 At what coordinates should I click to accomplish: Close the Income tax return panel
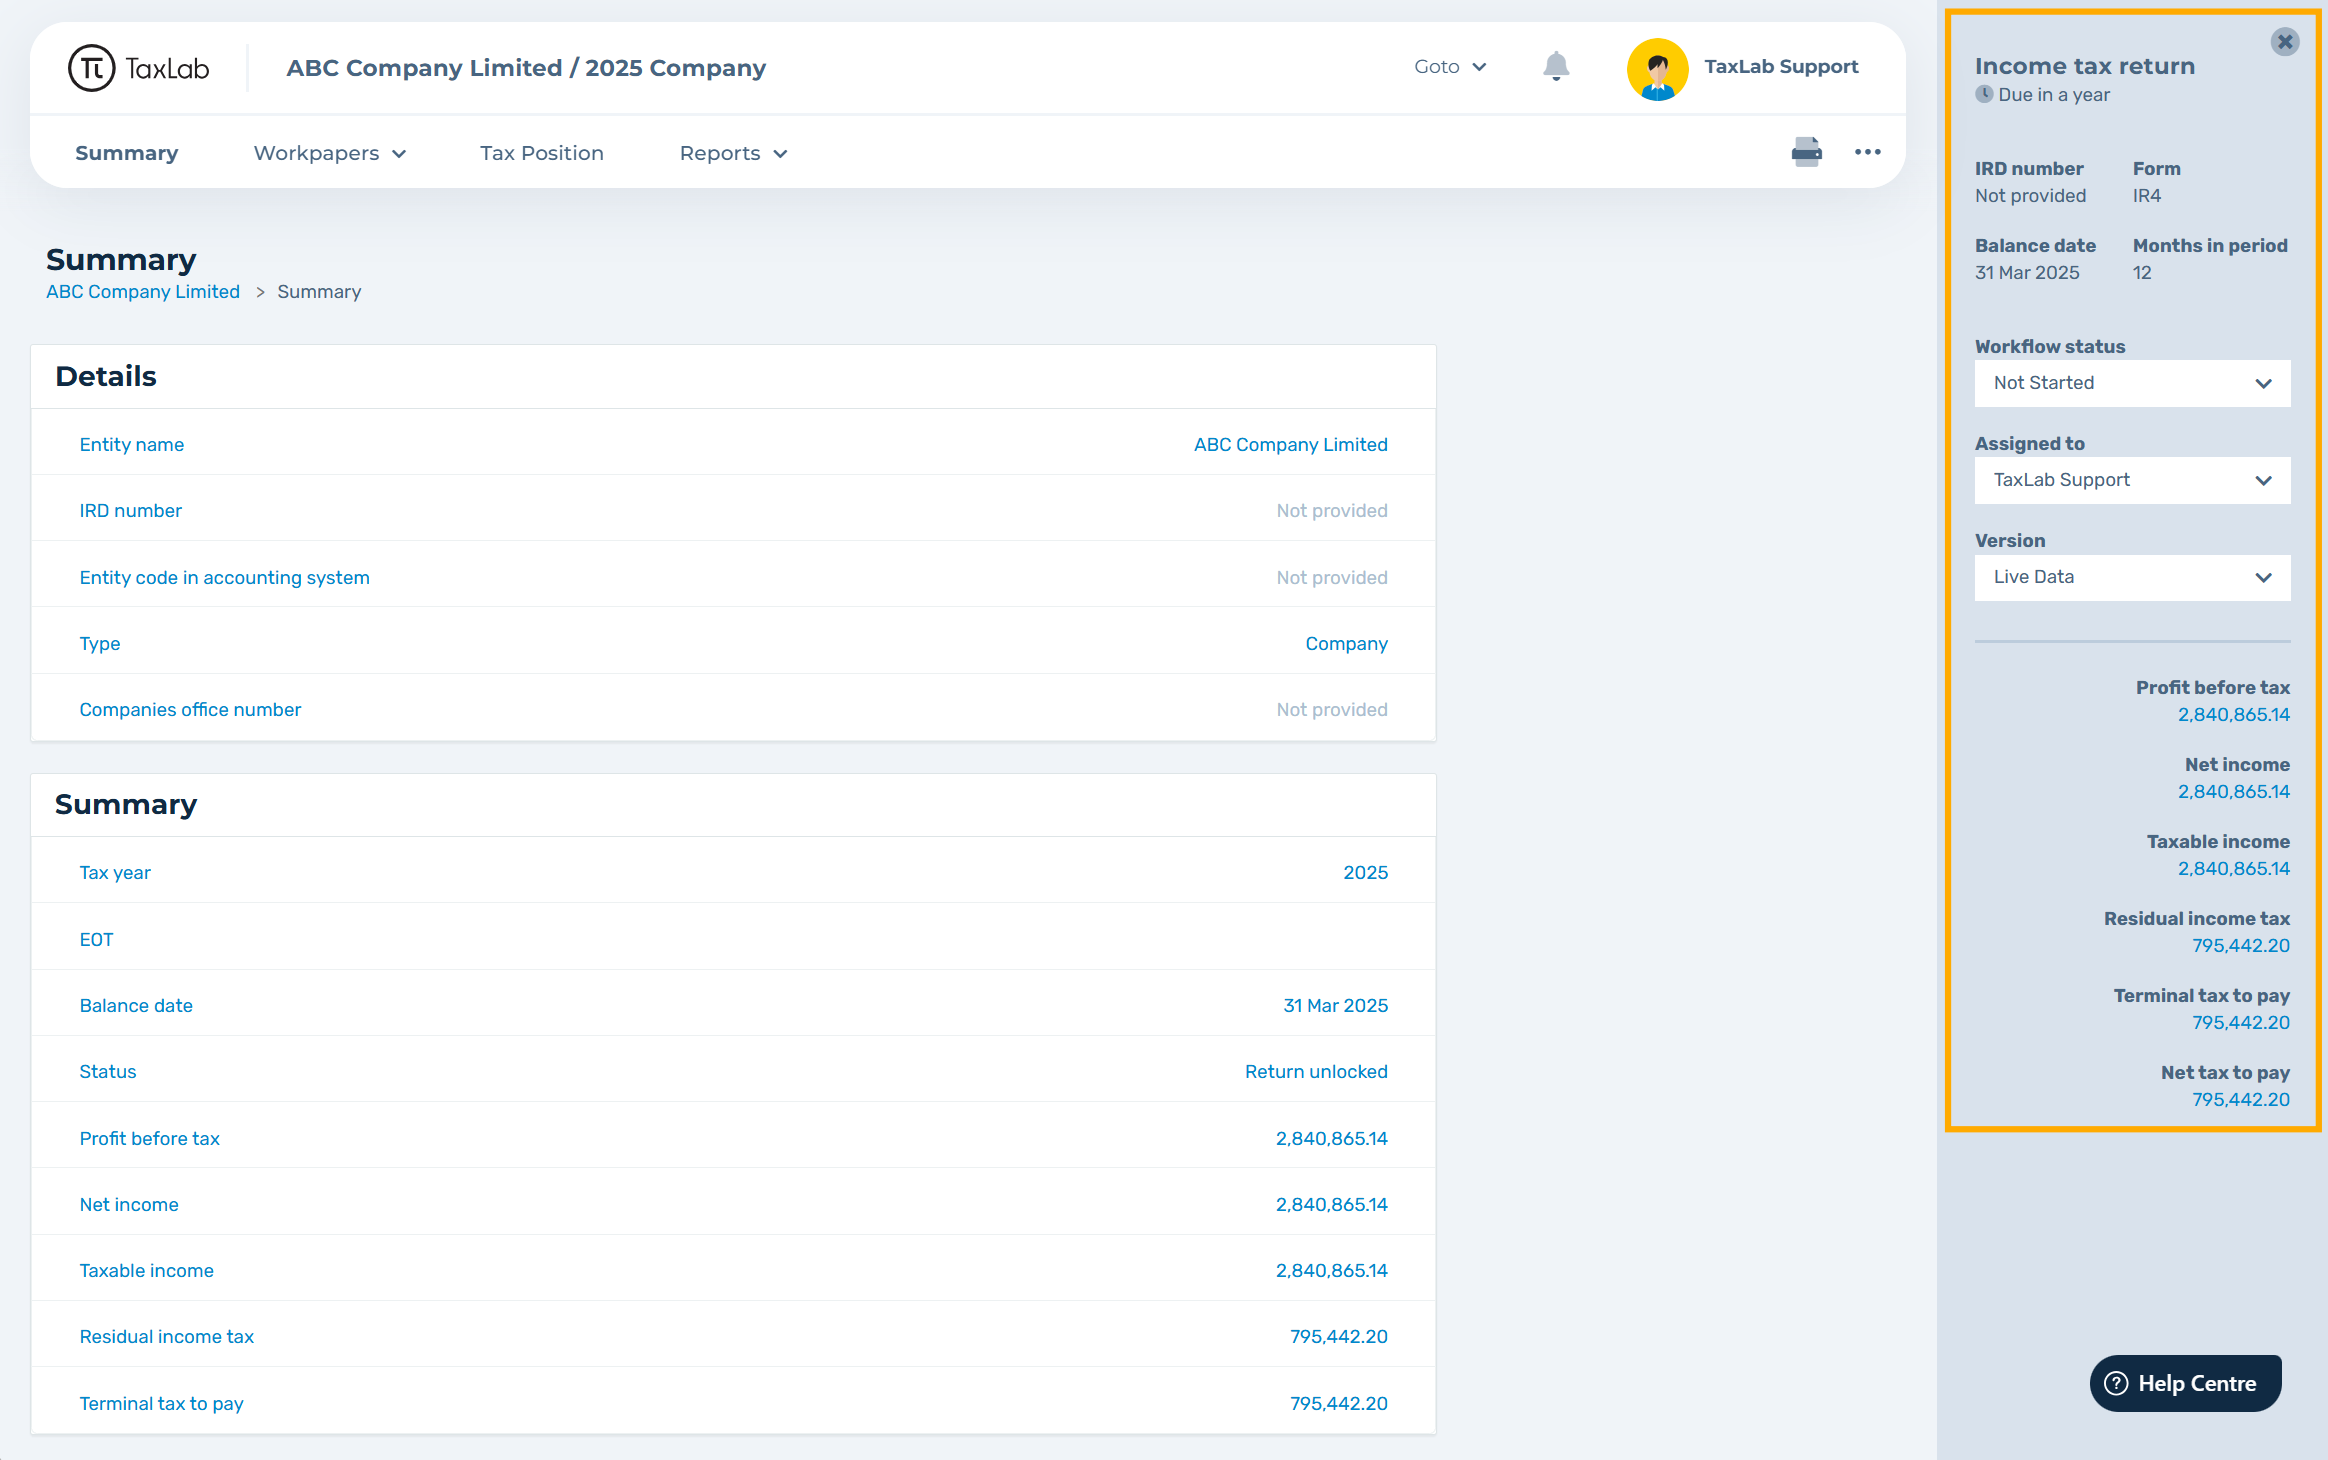click(2284, 42)
